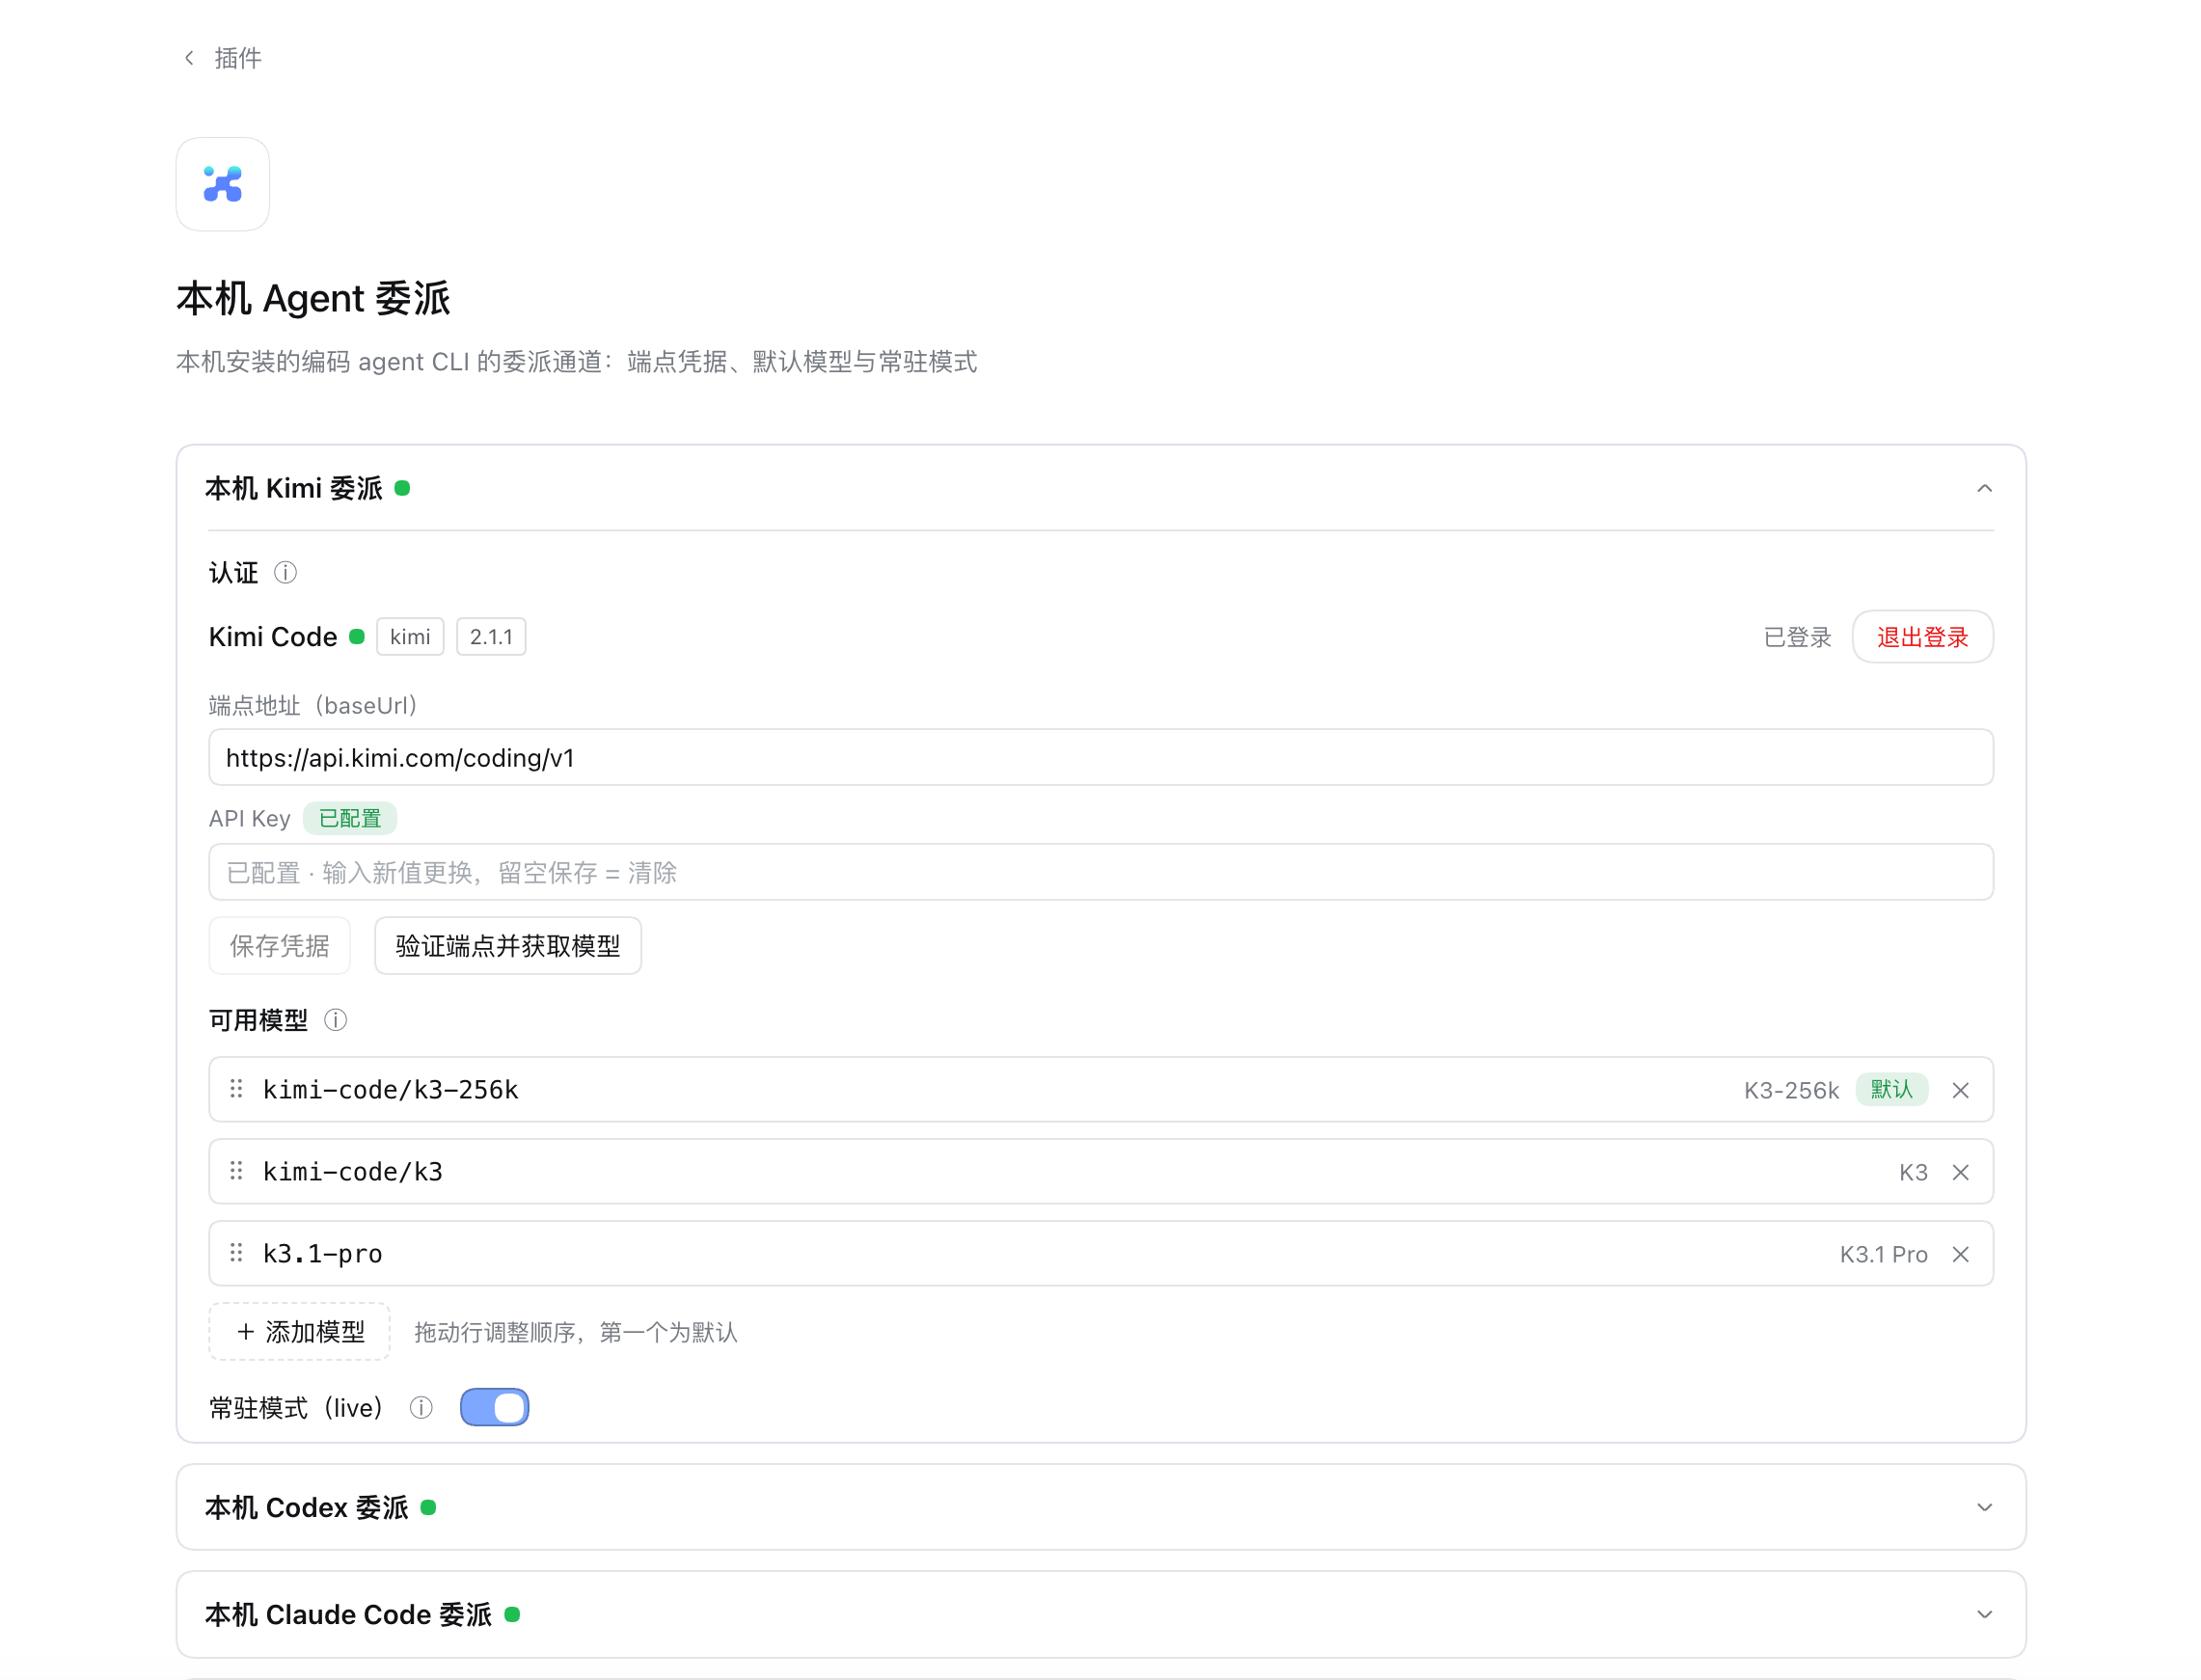Click the Agent 委派 plugin logo icon
The width and height of the screenshot is (2201, 1680).
[x=222, y=184]
